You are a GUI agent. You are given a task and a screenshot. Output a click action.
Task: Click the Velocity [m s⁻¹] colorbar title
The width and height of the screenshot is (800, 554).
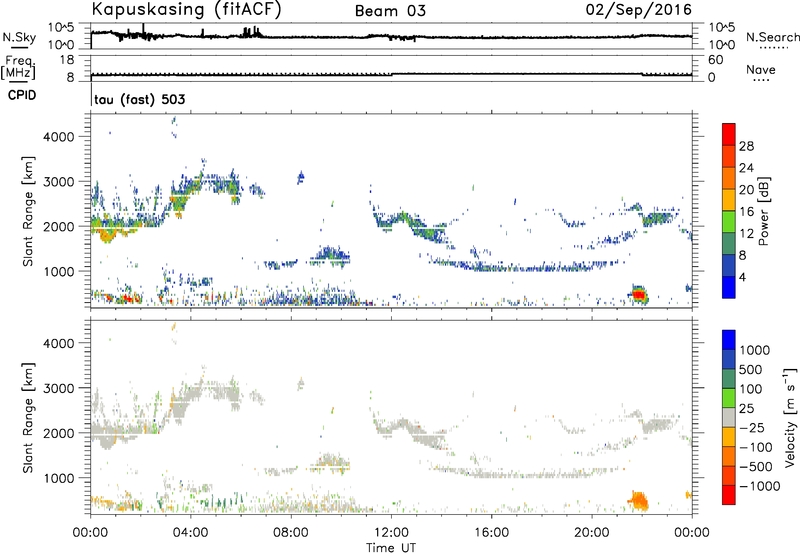[790, 417]
